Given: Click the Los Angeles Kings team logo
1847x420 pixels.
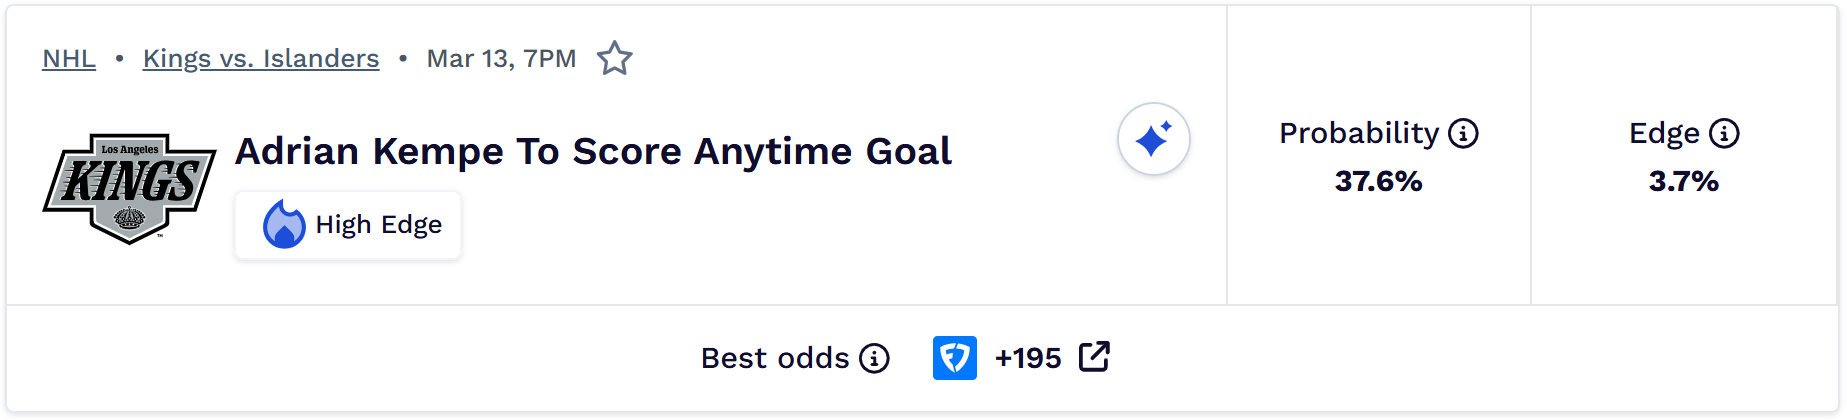Looking at the screenshot, I should 129,188.
